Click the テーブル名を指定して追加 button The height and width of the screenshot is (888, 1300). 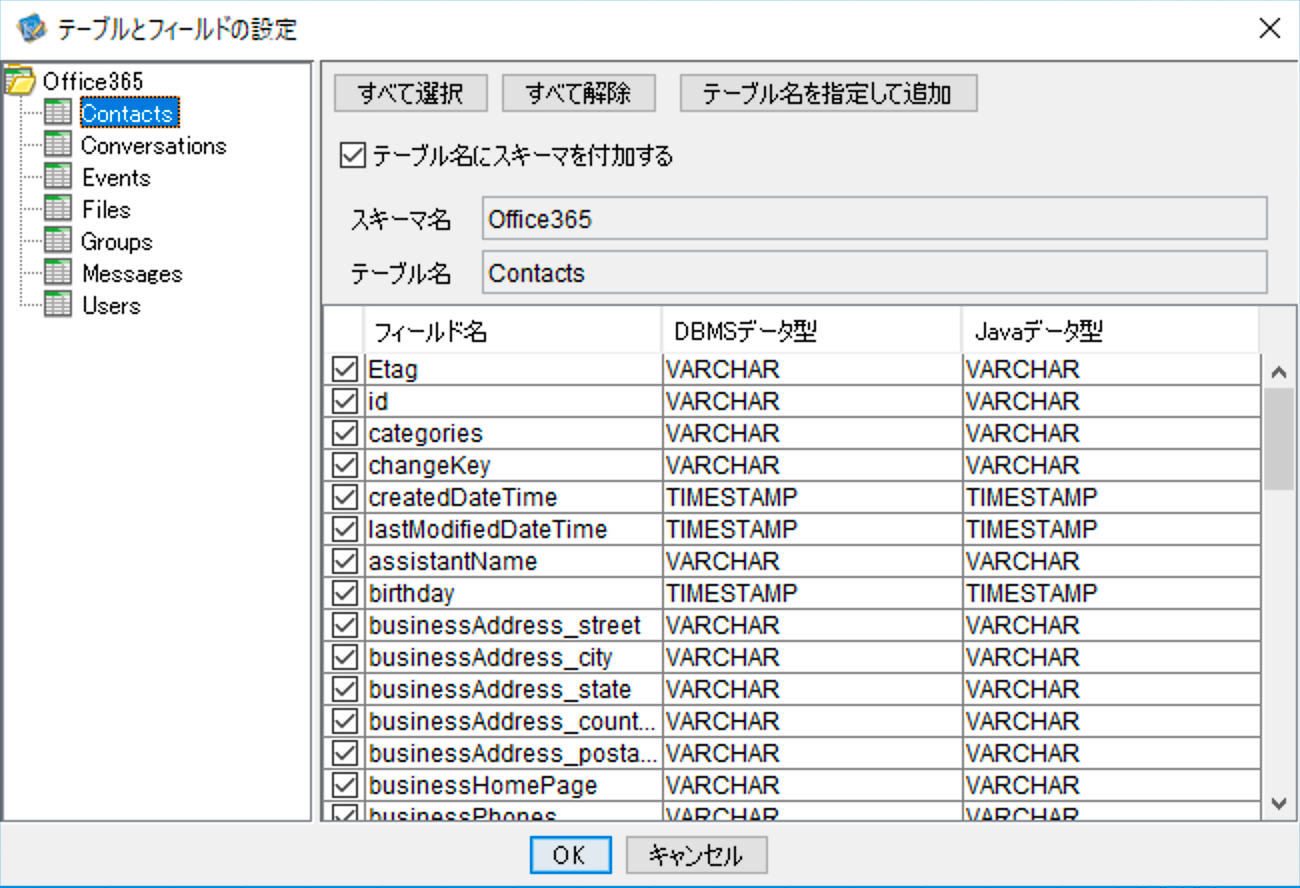tap(828, 94)
